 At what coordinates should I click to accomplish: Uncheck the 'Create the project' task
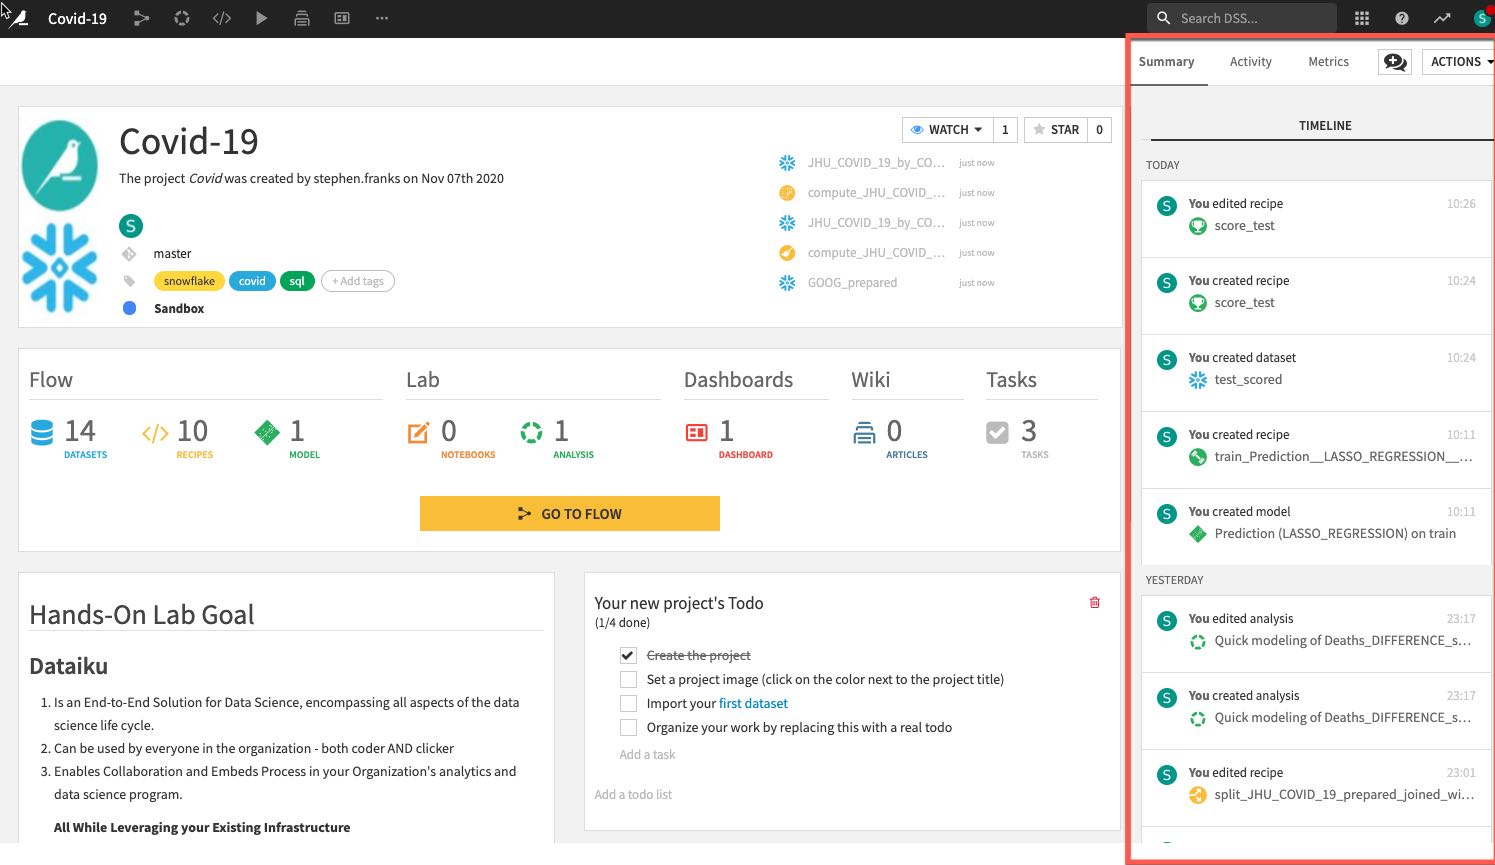[628, 655]
